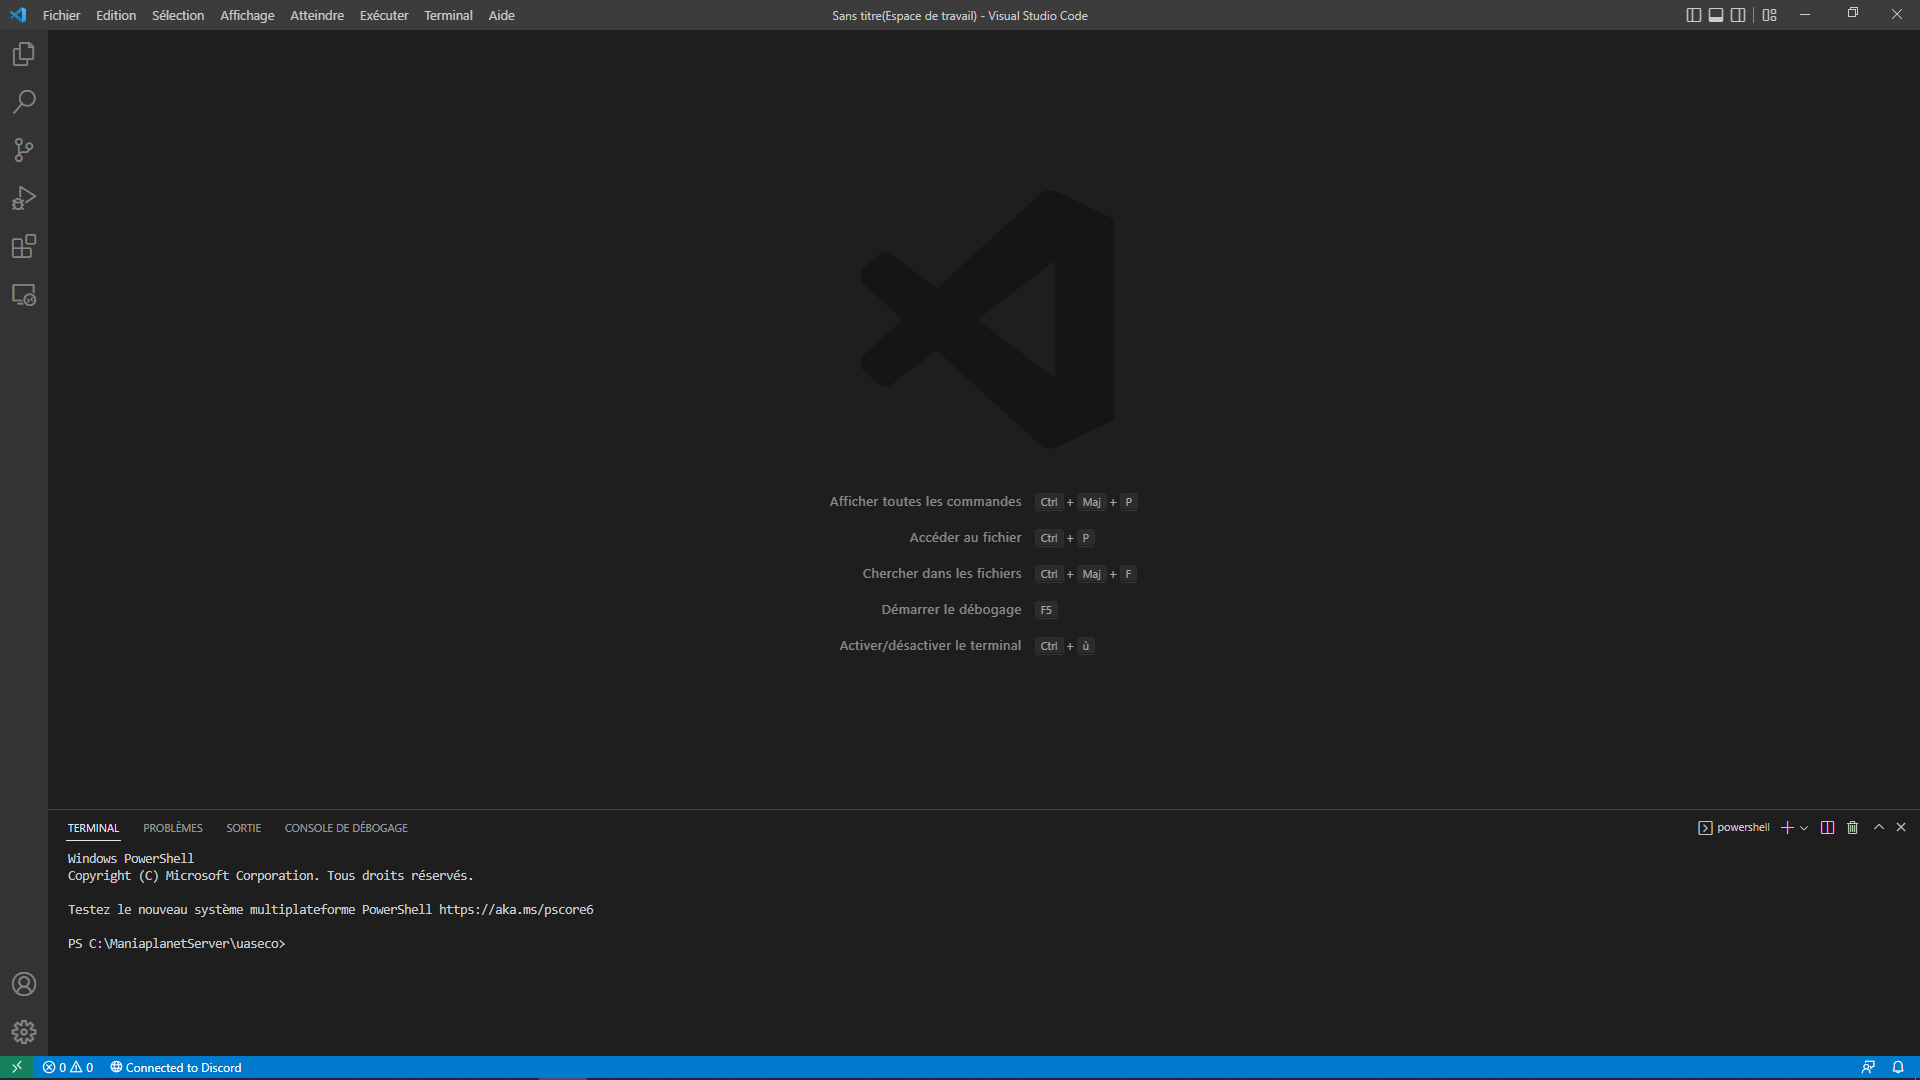Open Remote window via green status icon
Screen dimensions: 1920x1080
[x=16, y=1067]
